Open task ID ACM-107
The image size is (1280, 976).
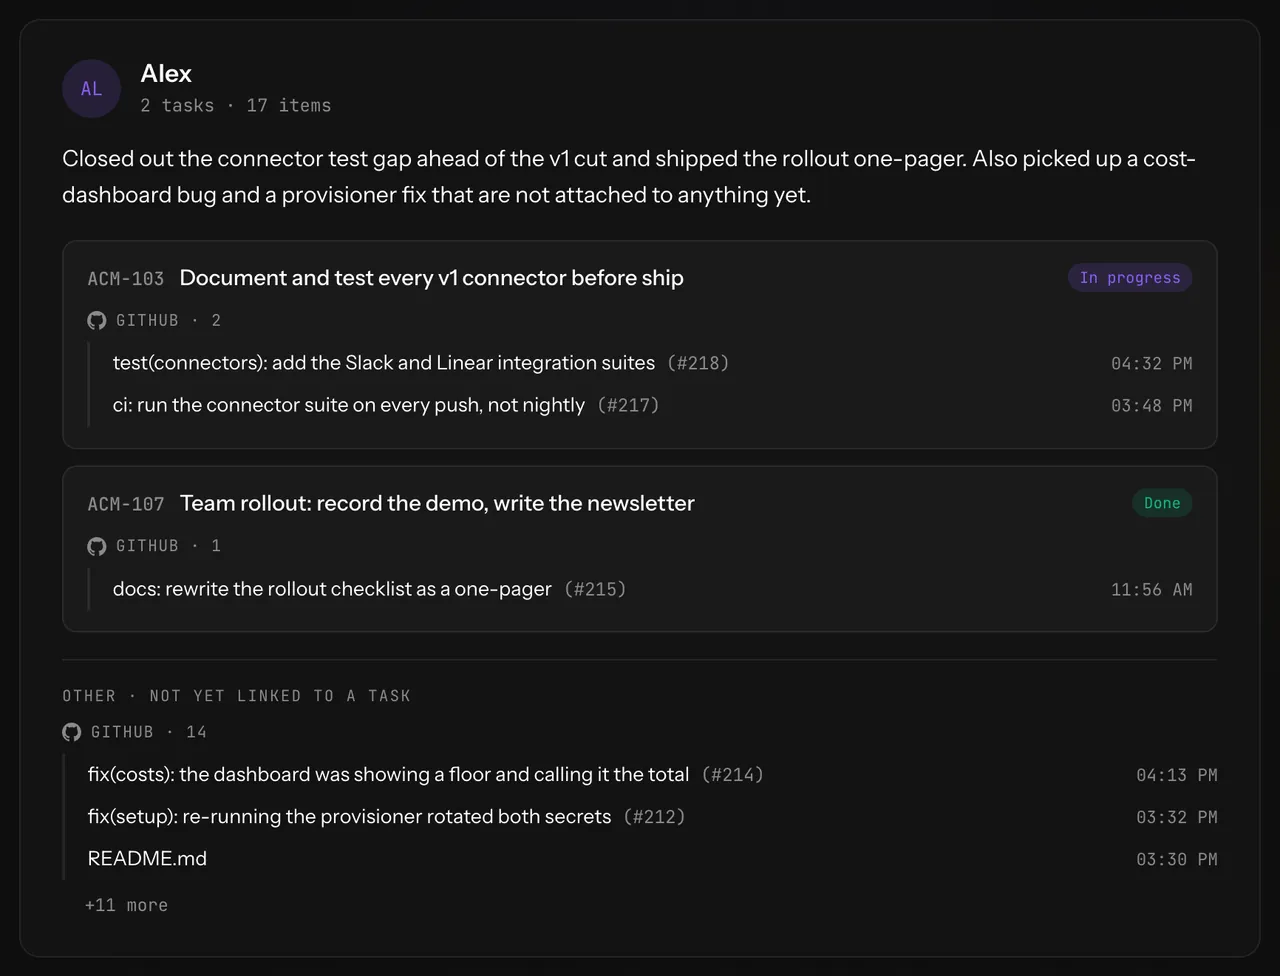click(x=126, y=504)
